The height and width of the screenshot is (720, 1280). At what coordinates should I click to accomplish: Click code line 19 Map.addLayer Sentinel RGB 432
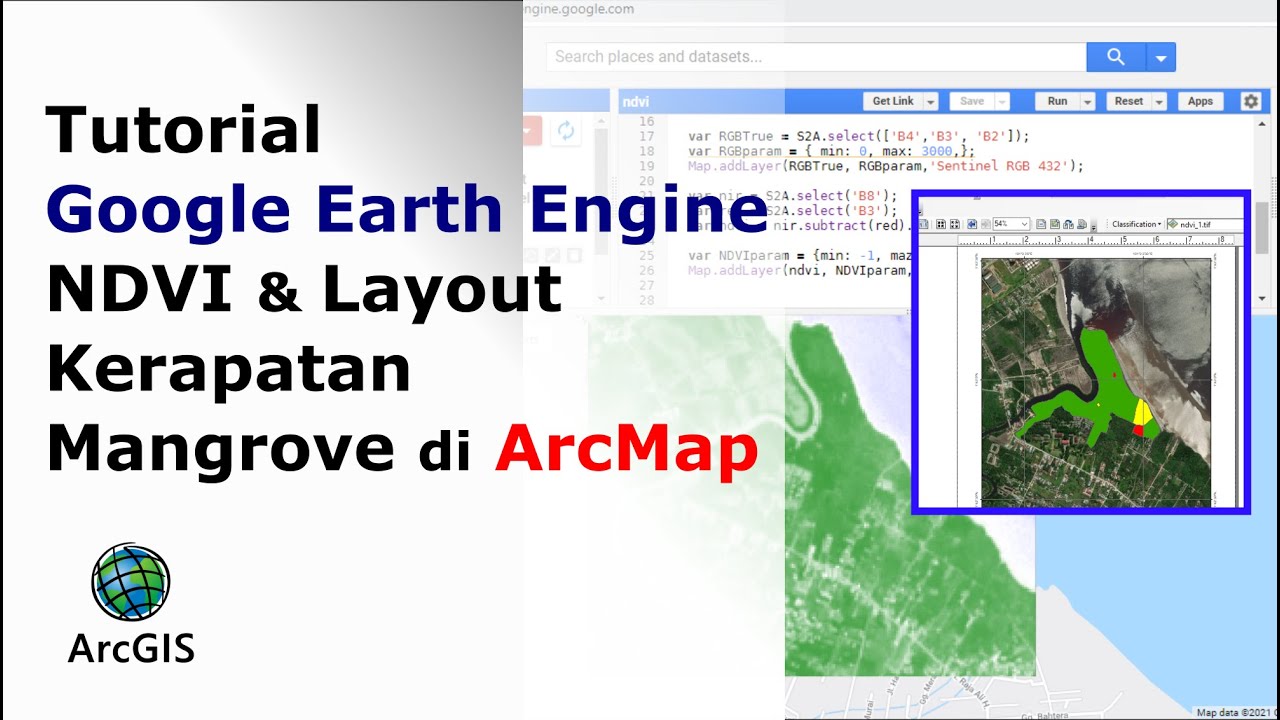coord(886,166)
